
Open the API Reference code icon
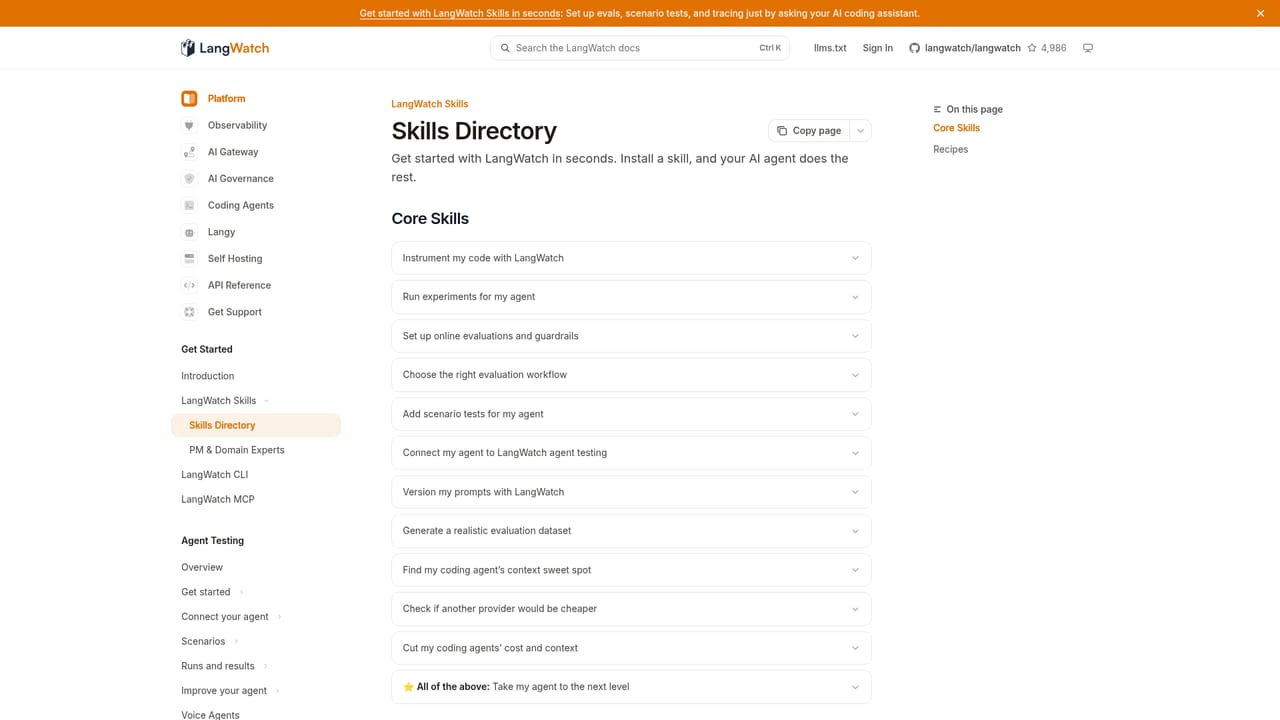point(189,285)
